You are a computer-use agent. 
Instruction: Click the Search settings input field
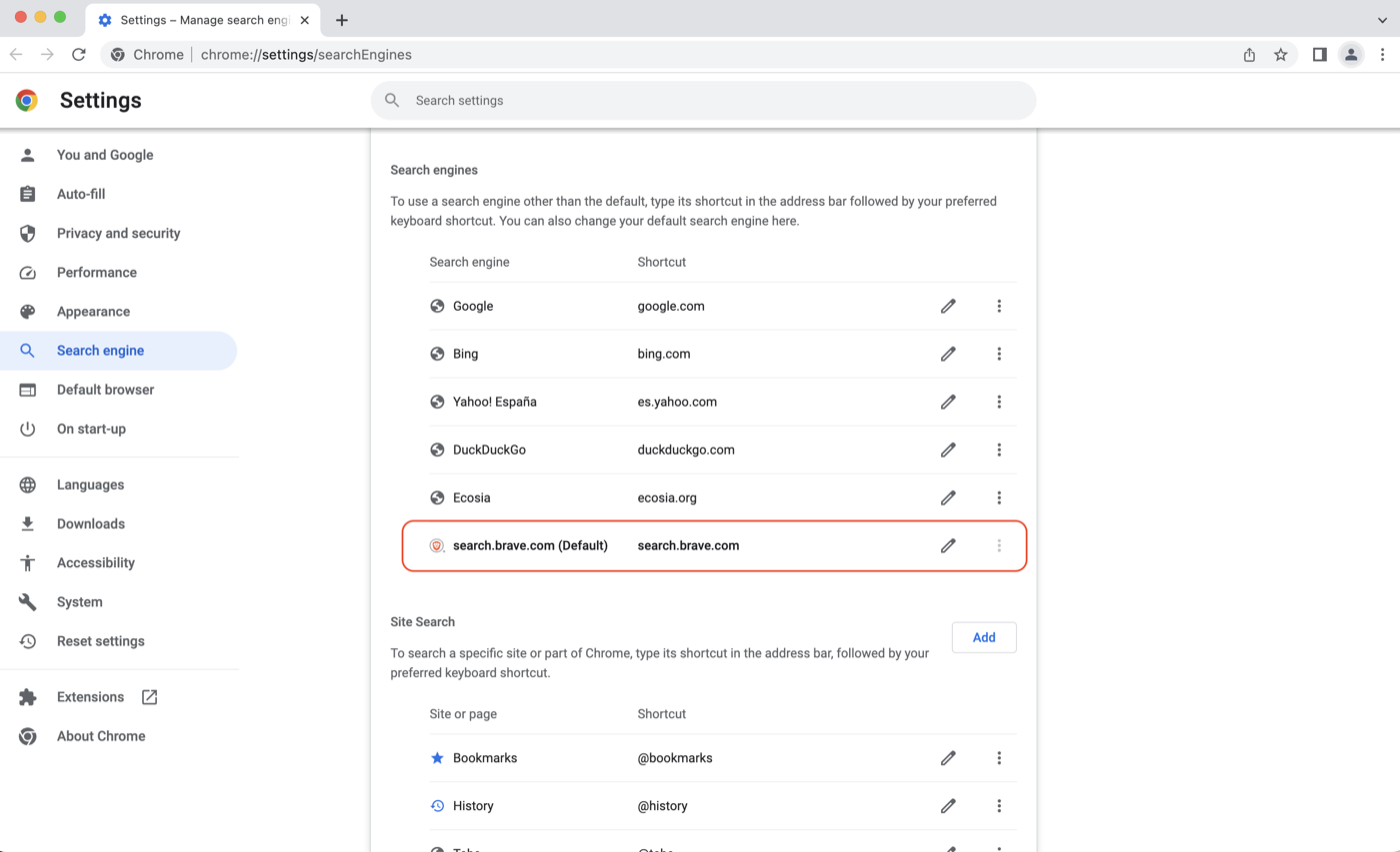pos(703,100)
